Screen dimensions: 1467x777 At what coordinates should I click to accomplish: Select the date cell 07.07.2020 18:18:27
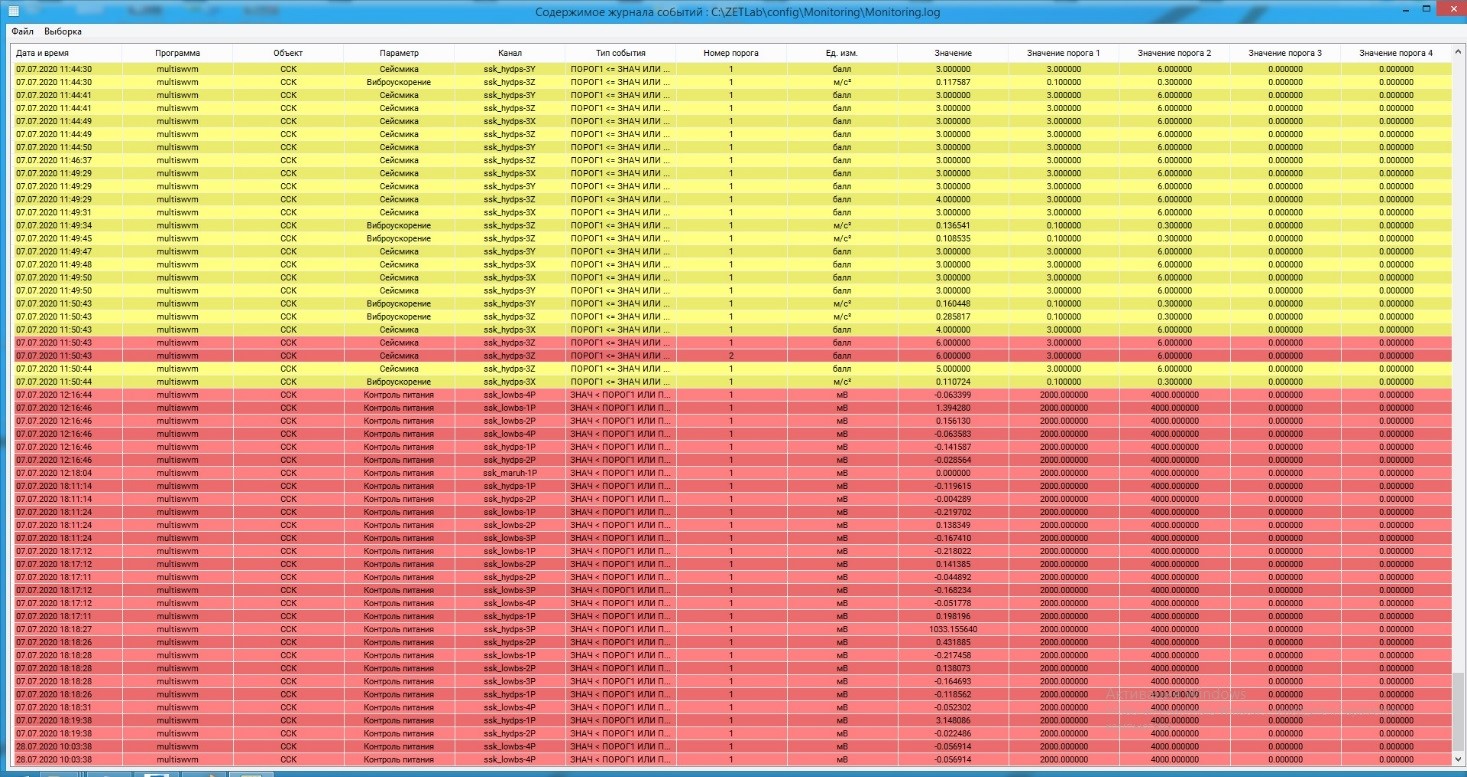[x=66, y=628]
